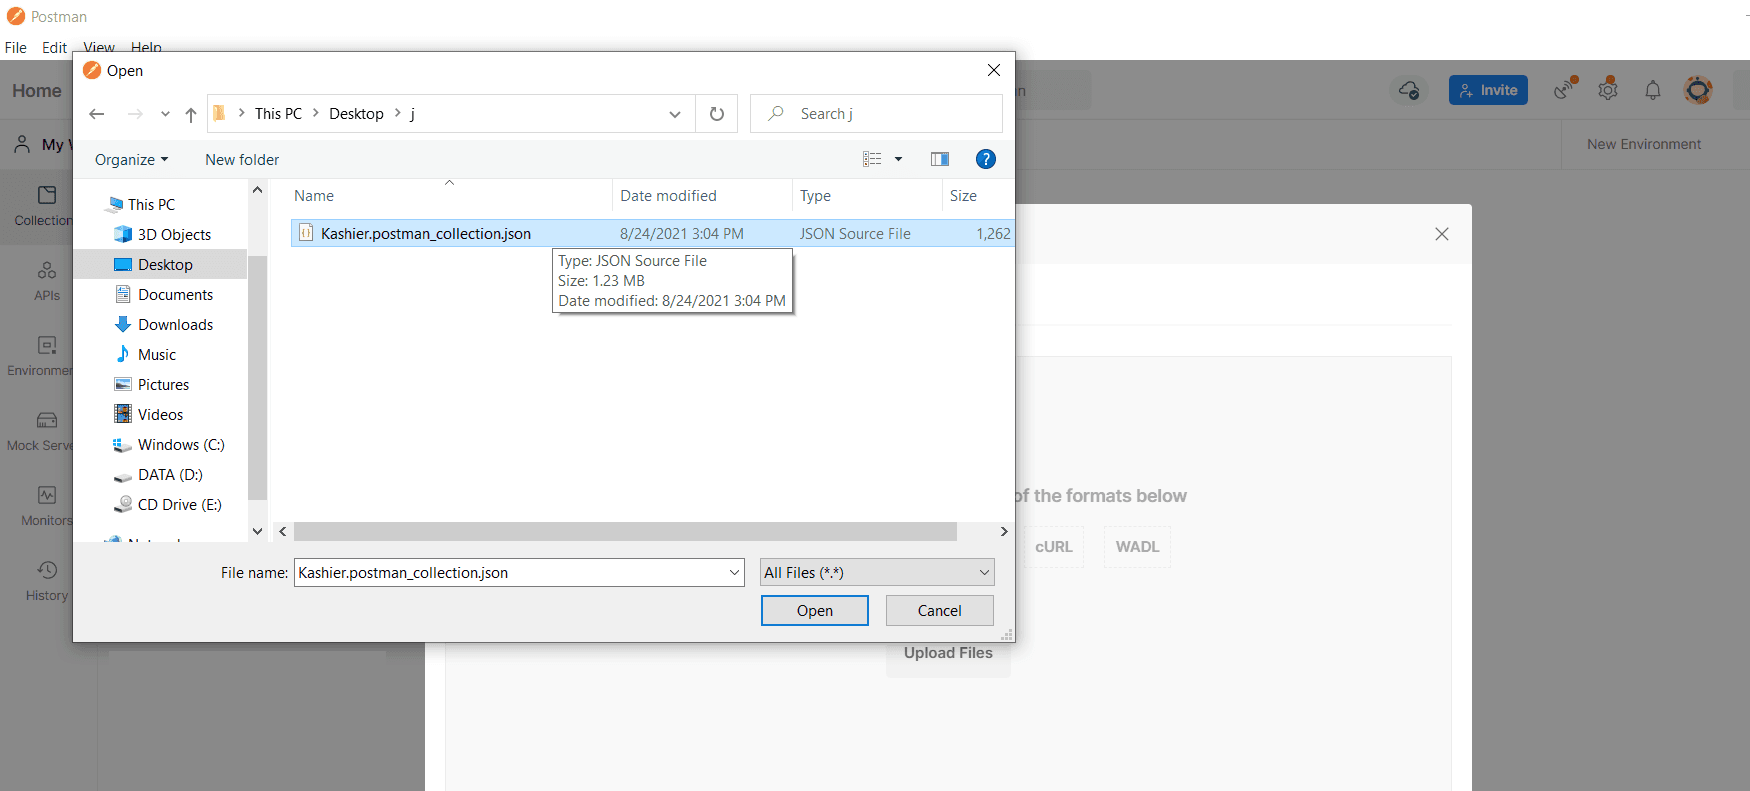
Task: Click the Open button
Action: click(x=814, y=611)
